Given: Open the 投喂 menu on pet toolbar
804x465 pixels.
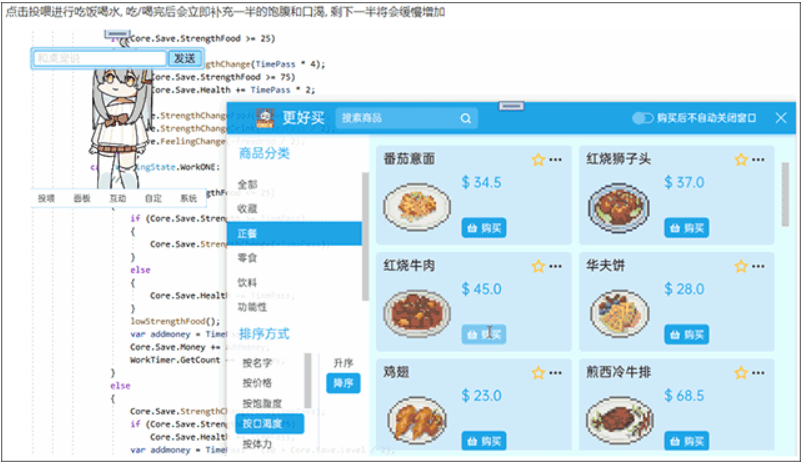Looking at the screenshot, I should [x=47, y=199].
